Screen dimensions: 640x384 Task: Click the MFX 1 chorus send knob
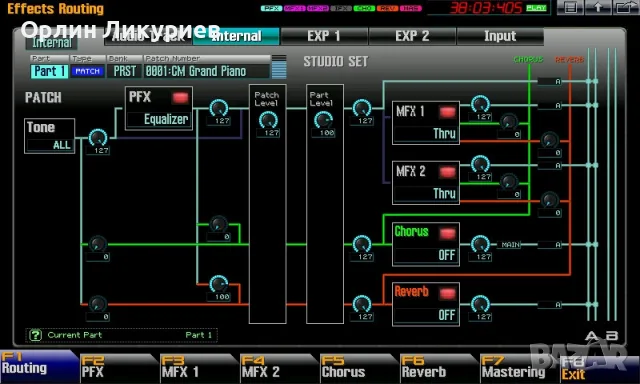(509, 122)
